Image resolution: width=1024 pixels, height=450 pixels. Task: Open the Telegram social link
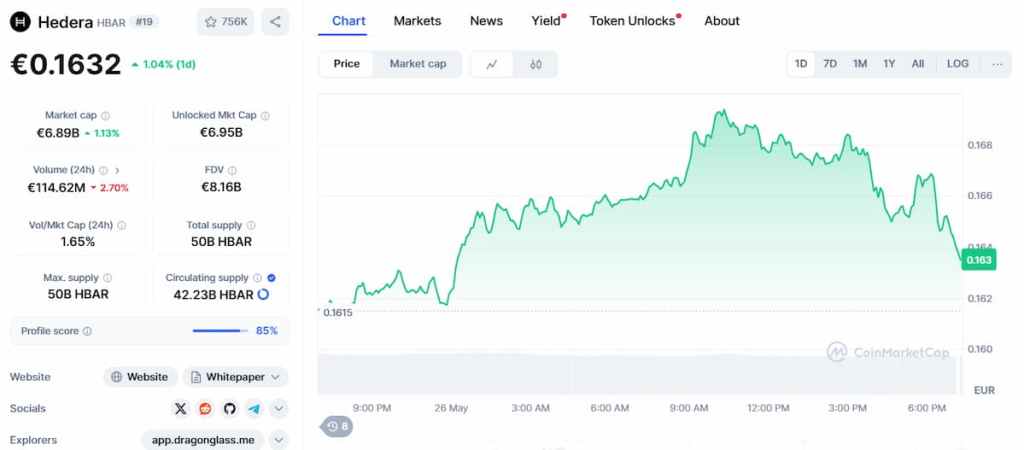(254, 408)
